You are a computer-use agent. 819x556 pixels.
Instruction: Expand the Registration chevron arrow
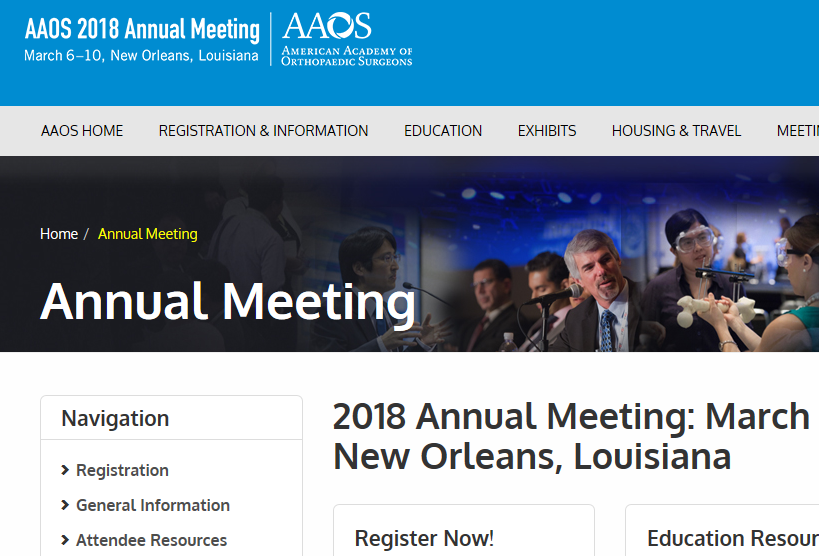[x=65, y=470]
